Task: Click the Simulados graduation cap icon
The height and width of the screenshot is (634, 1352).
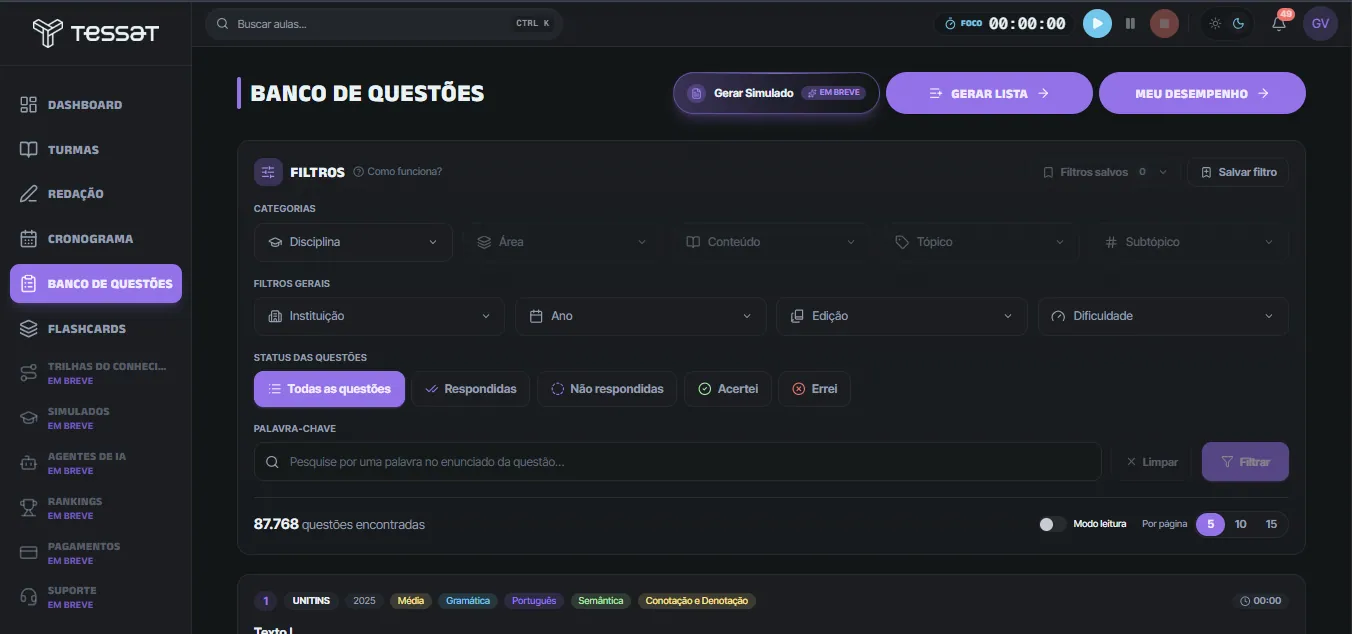Action: tap(29, 418)
